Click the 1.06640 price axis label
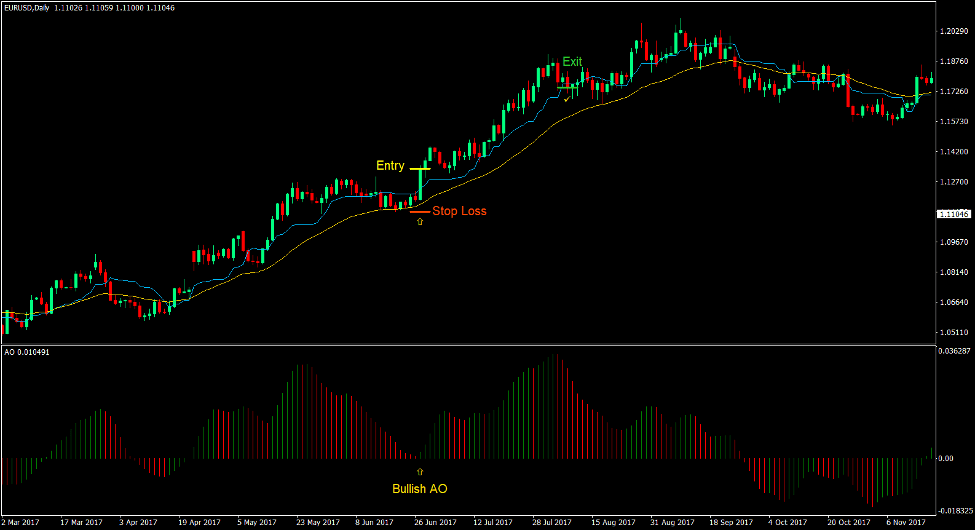Viewport: 977px width, 531px height. 954,303
